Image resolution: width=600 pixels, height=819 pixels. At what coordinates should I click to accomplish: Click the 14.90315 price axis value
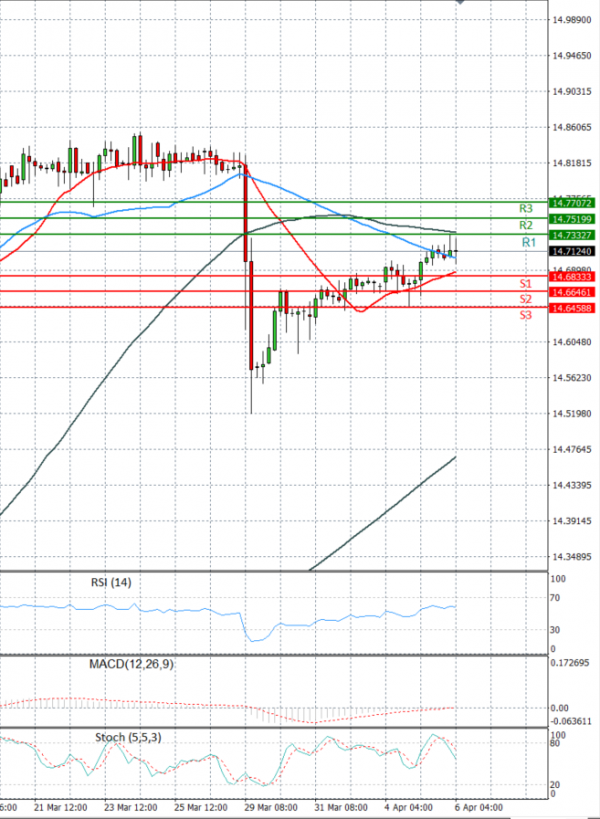pos(572,92)
